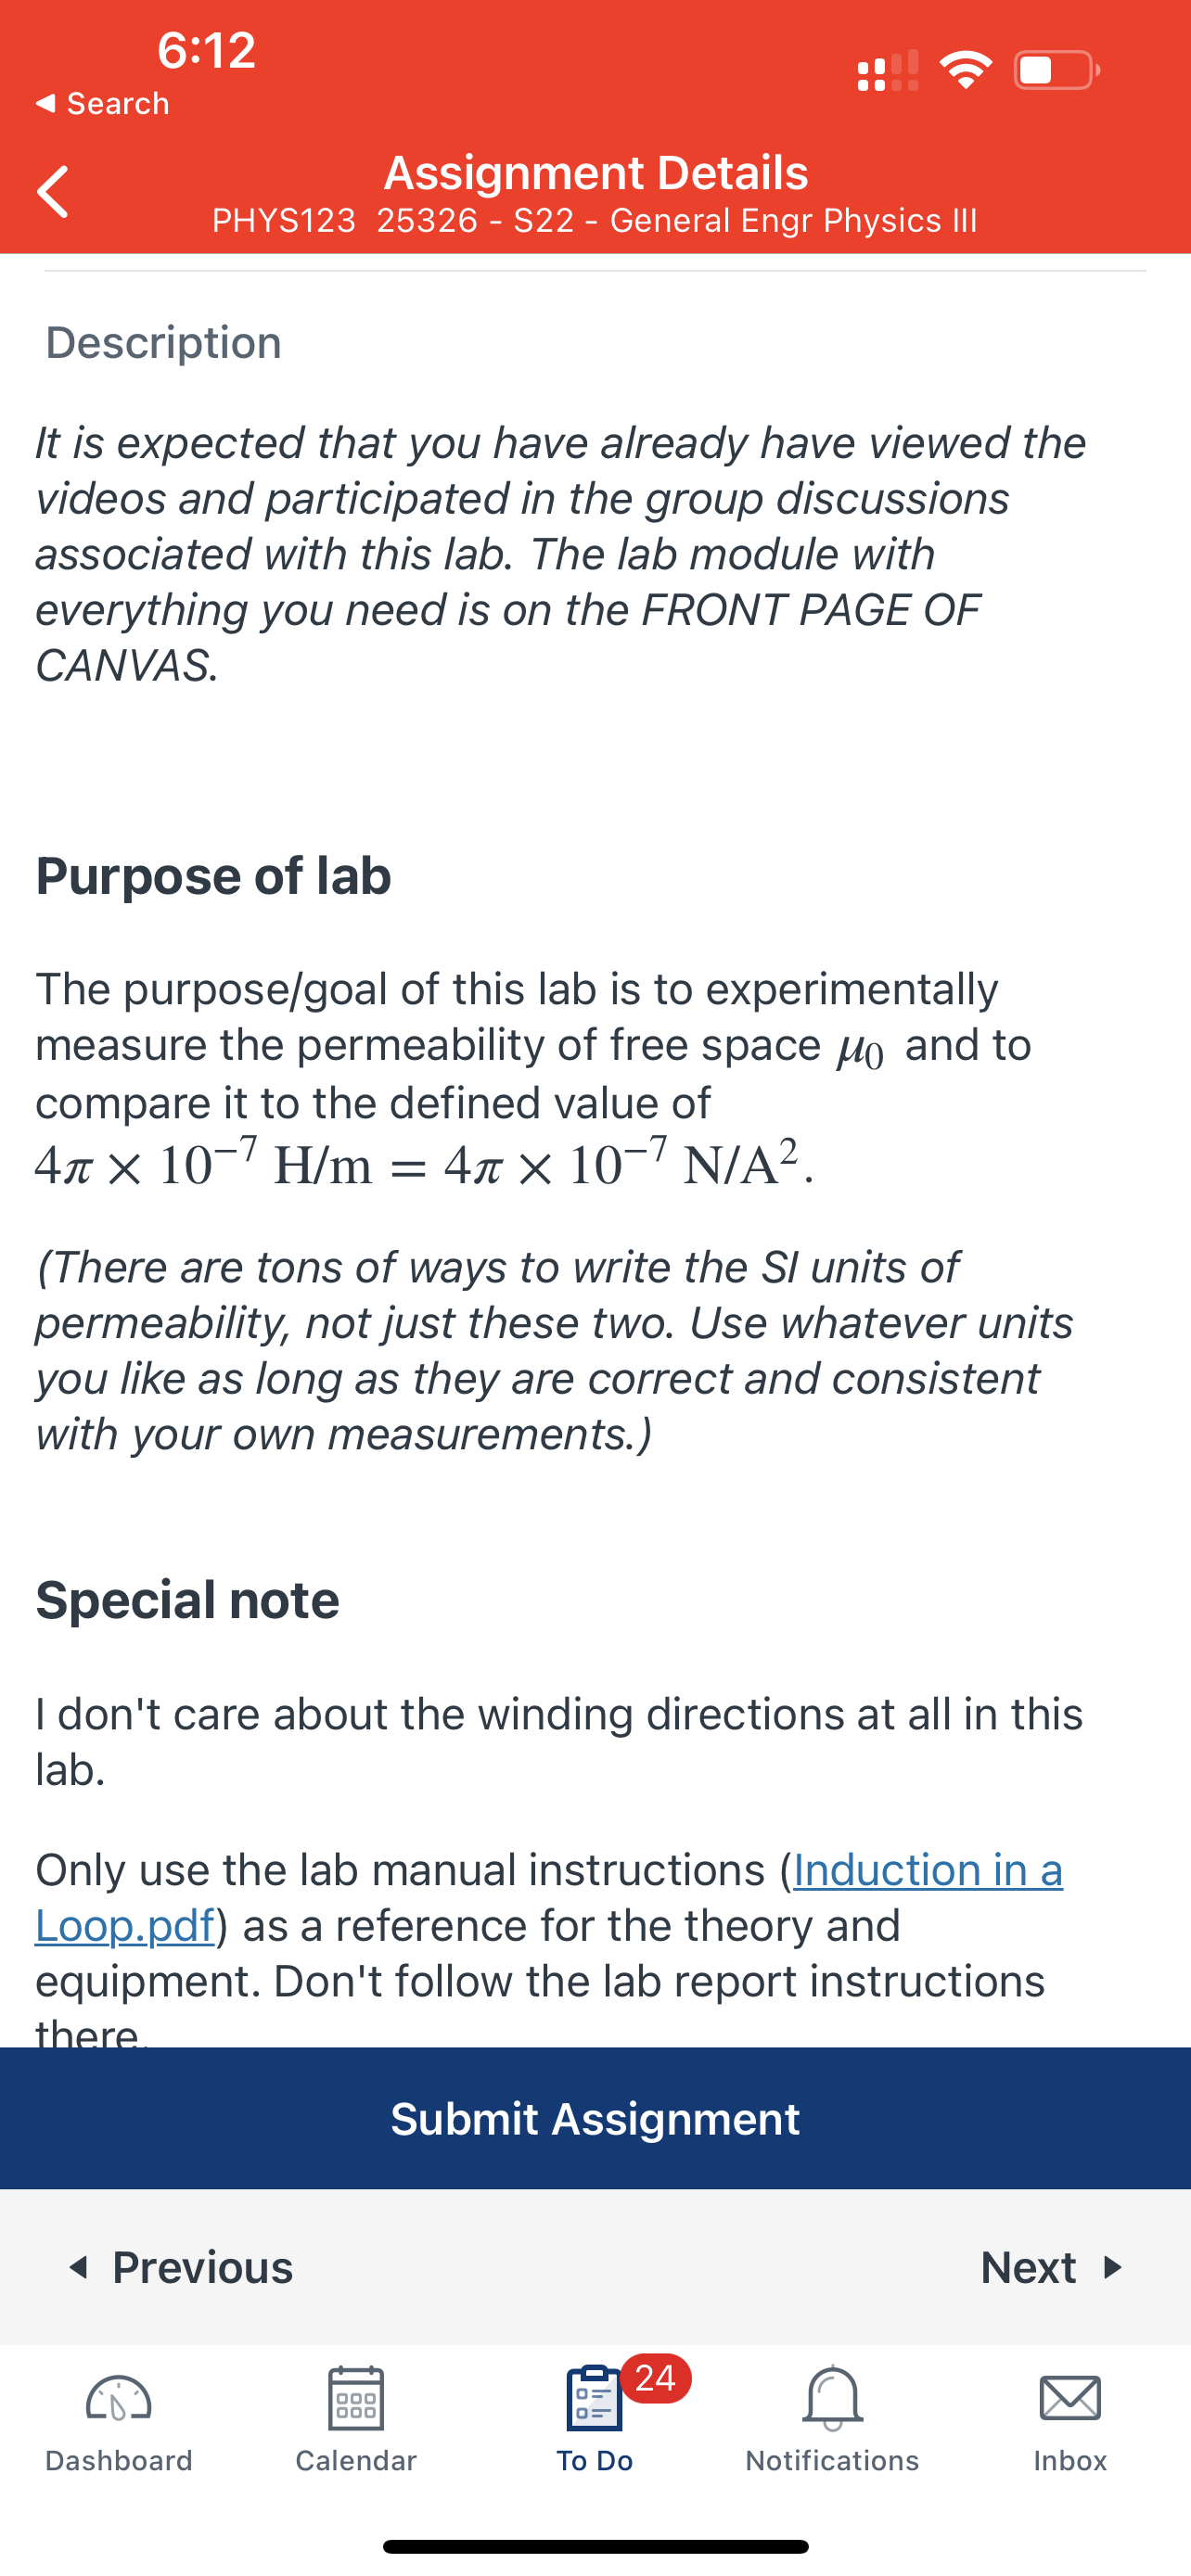Open the Calendar tab icon
This screenshot has width=1191, height=2576.
(356, 2398)
